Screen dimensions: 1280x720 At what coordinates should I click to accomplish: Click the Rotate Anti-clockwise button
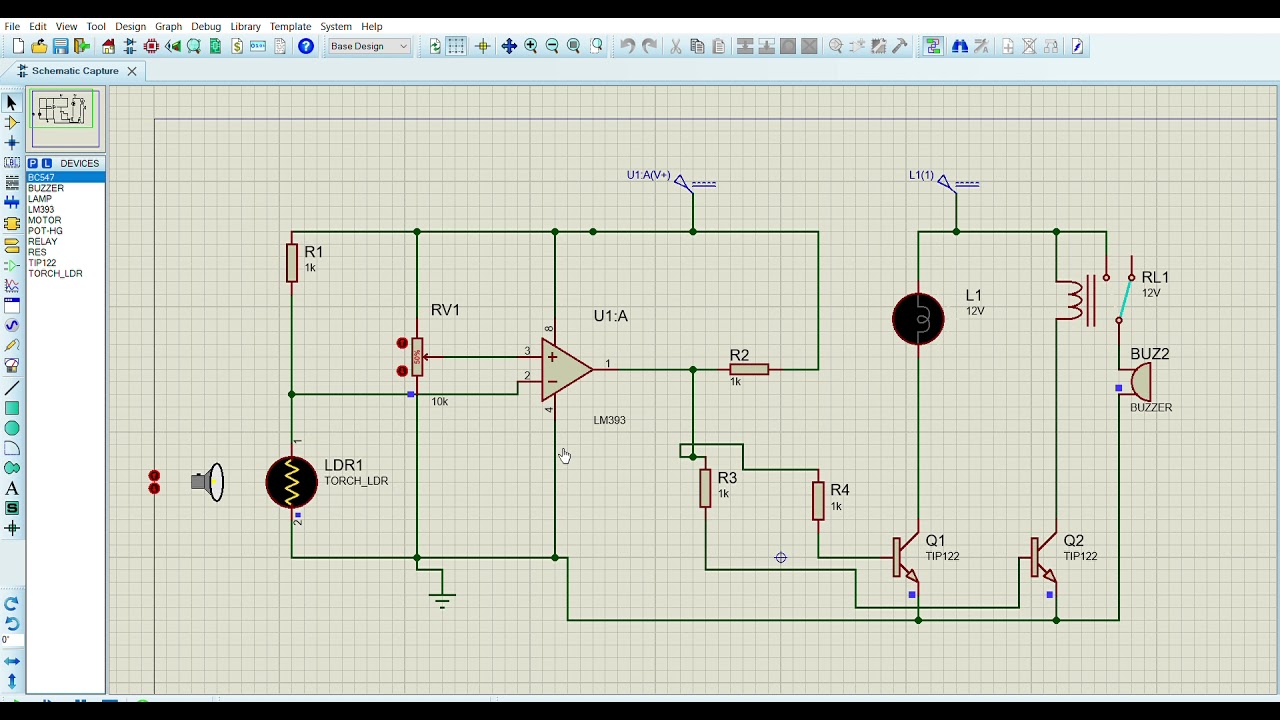12,623
